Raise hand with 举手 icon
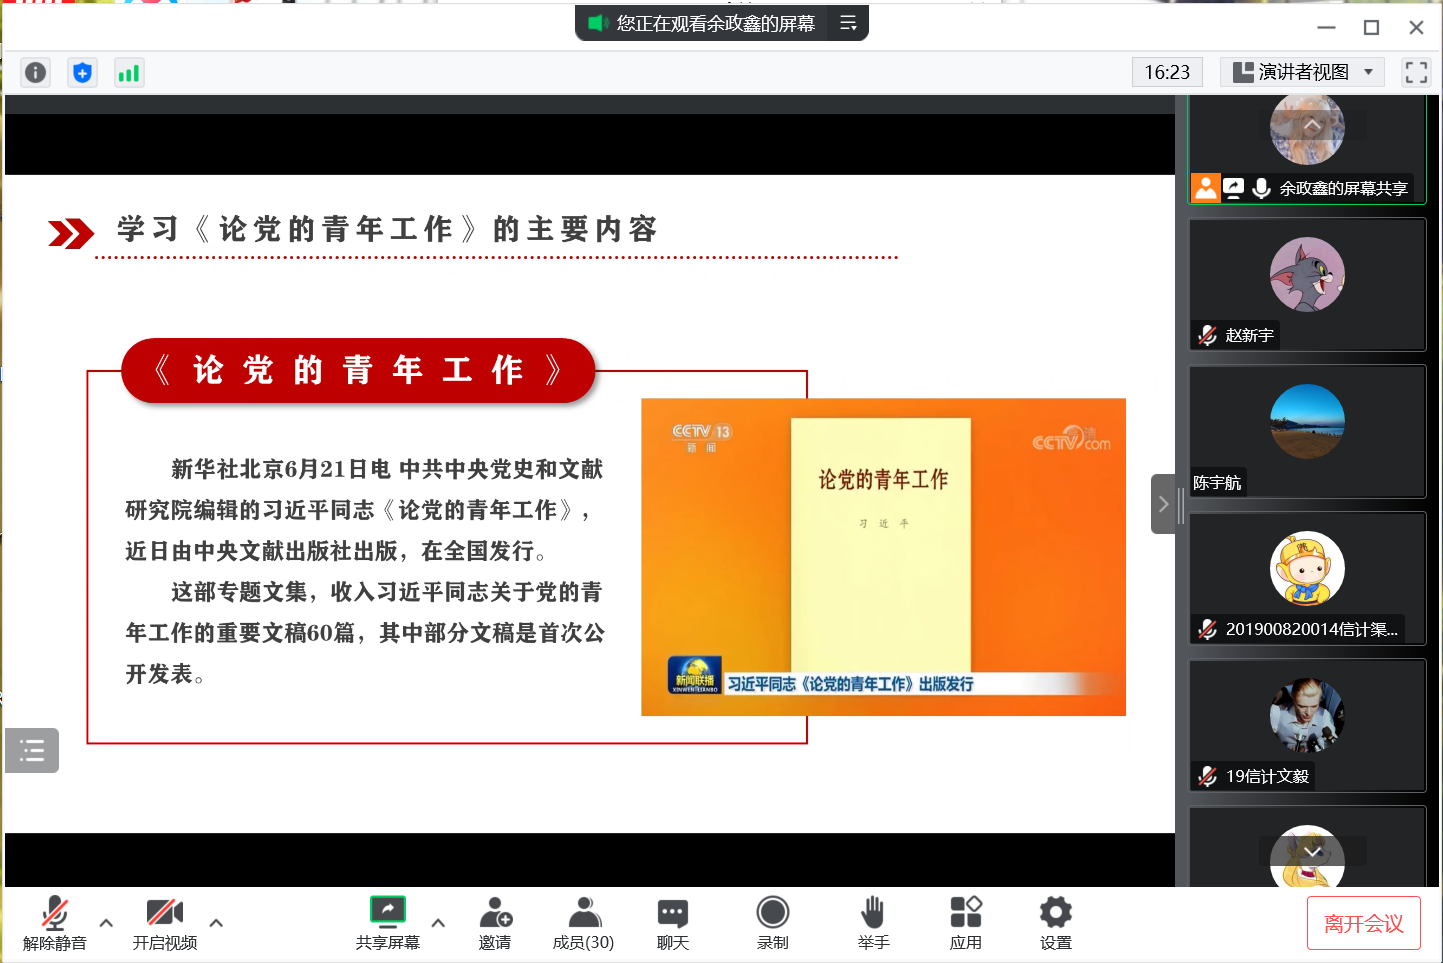Screen dimensions: 1443x963 coord(873,923)
